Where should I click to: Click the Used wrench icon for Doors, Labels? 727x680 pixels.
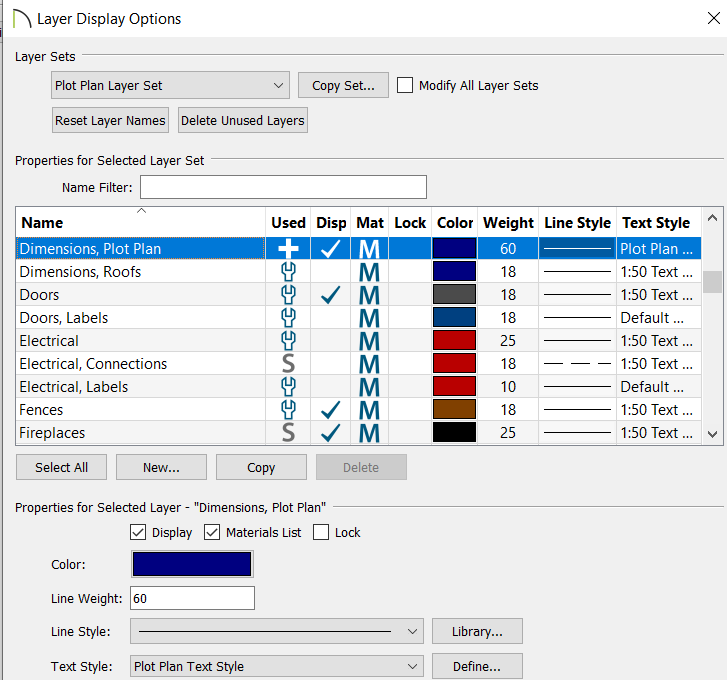[288, 318]
